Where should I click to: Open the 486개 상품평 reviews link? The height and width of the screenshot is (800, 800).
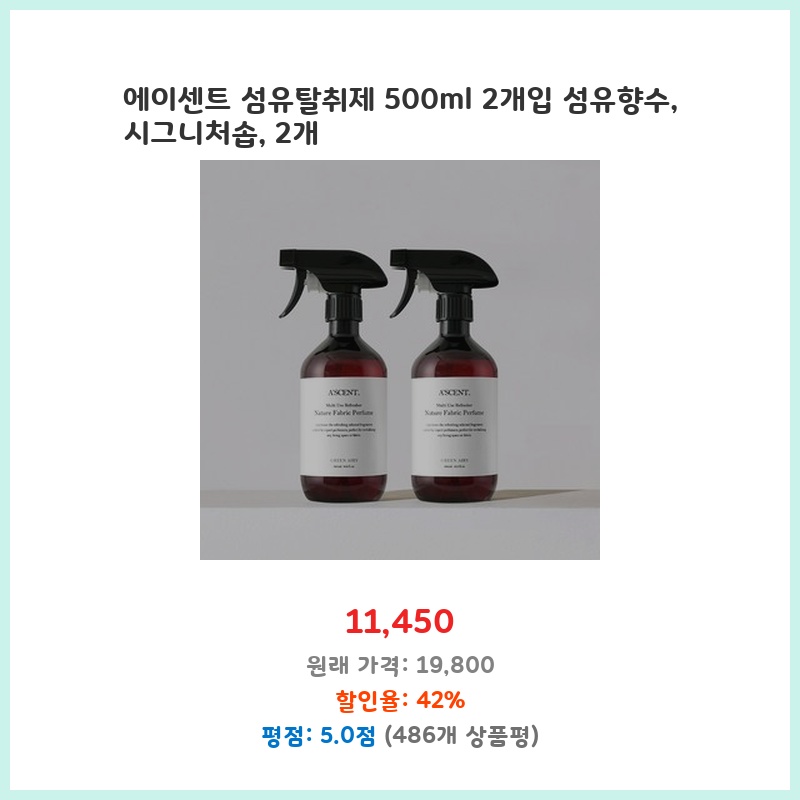click(461, 736)
